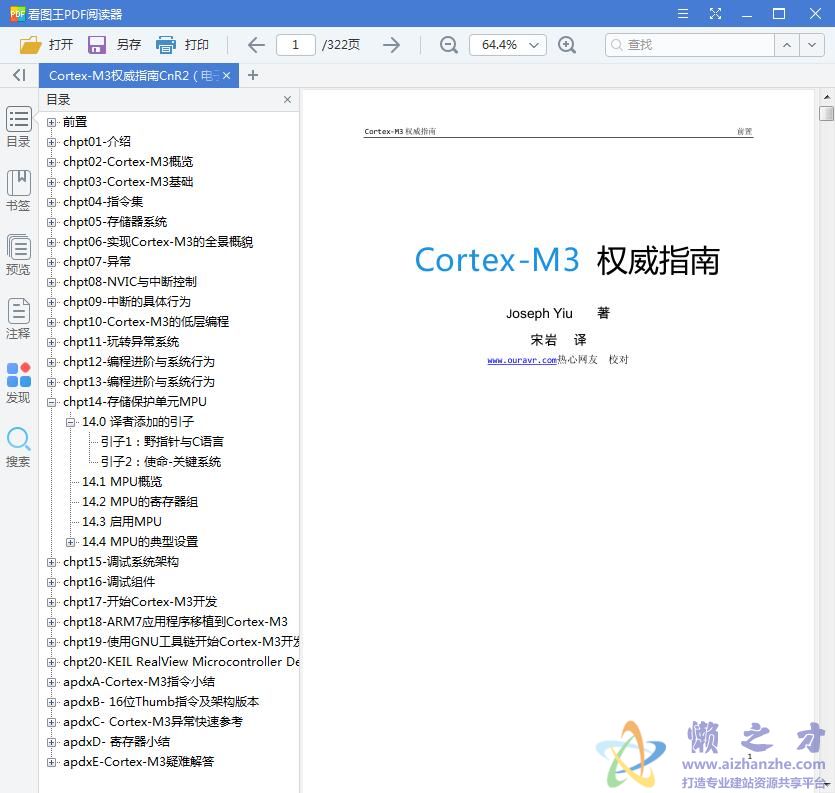The width and height of the screenshot is (835, 793).
Task: Collapse the chpt14-存储保护单元MPU tree node
Action: 51,401
